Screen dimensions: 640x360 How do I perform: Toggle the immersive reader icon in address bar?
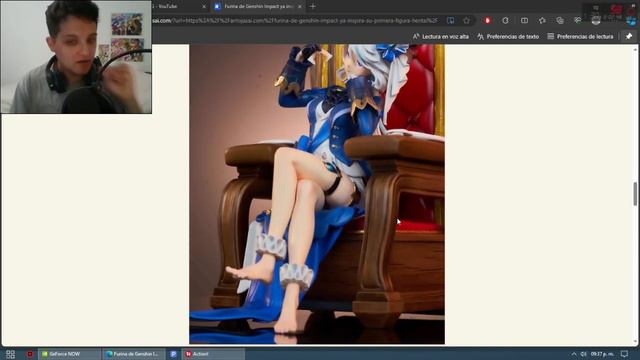(450, 20)
